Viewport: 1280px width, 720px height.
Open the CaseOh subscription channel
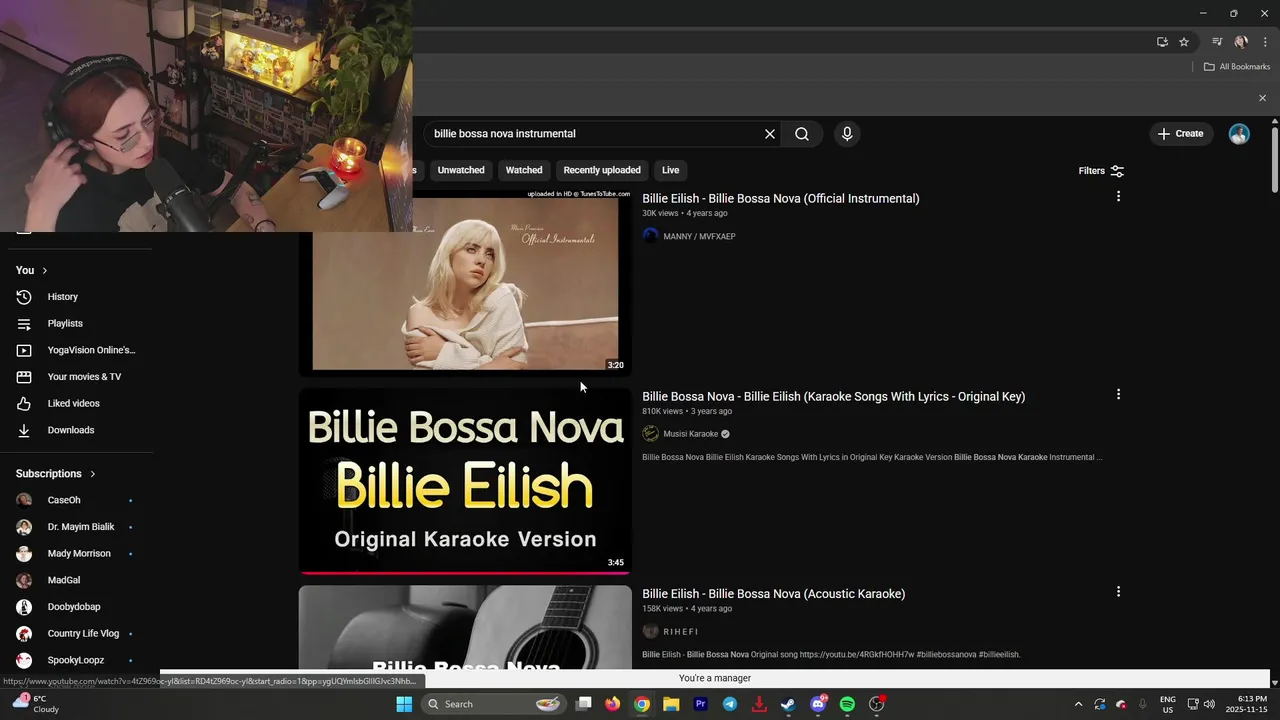pos(76,500)
